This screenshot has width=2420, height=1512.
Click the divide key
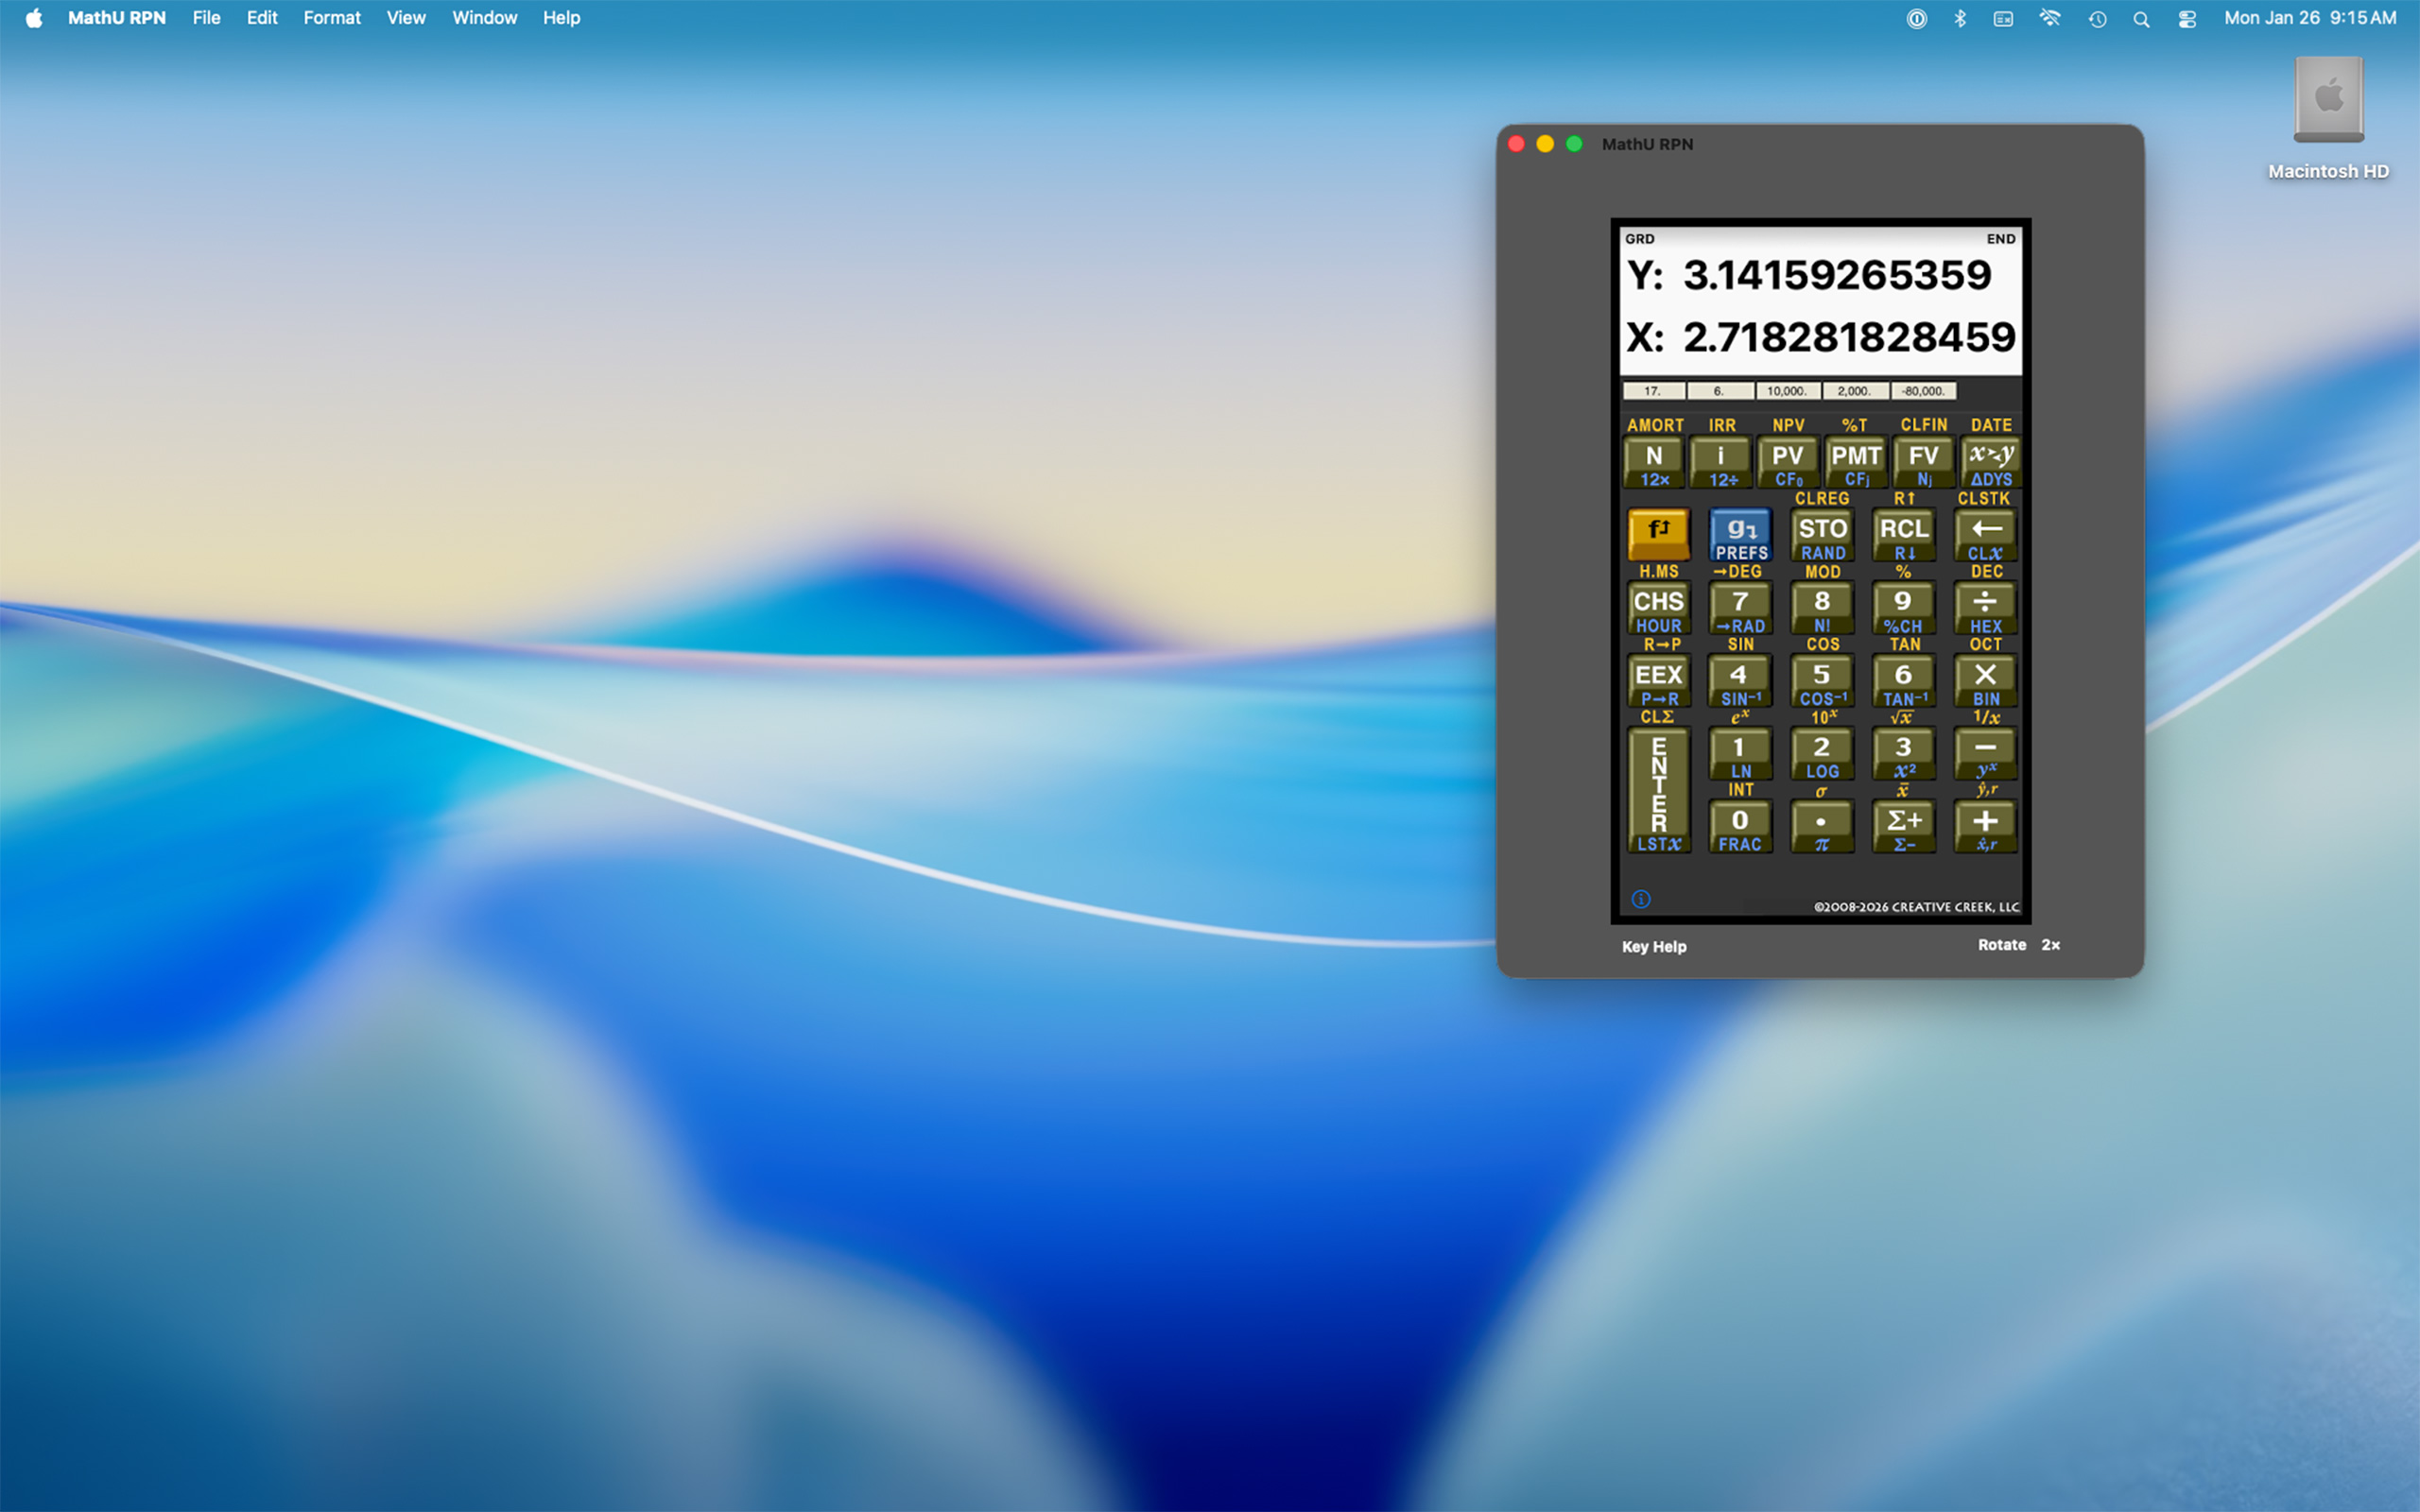(x=1986, y=608)
